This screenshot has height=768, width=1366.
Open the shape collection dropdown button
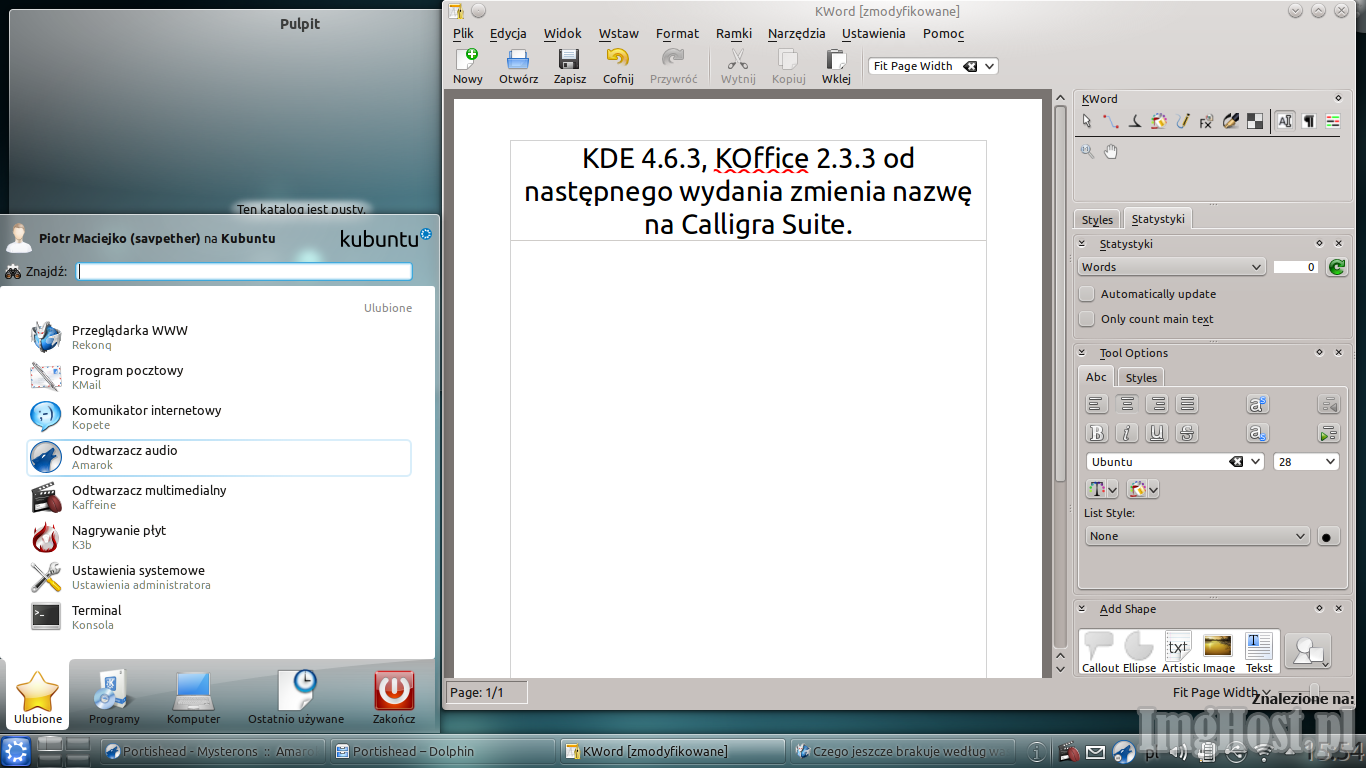pyautogui.click(x=1308, y=651)
